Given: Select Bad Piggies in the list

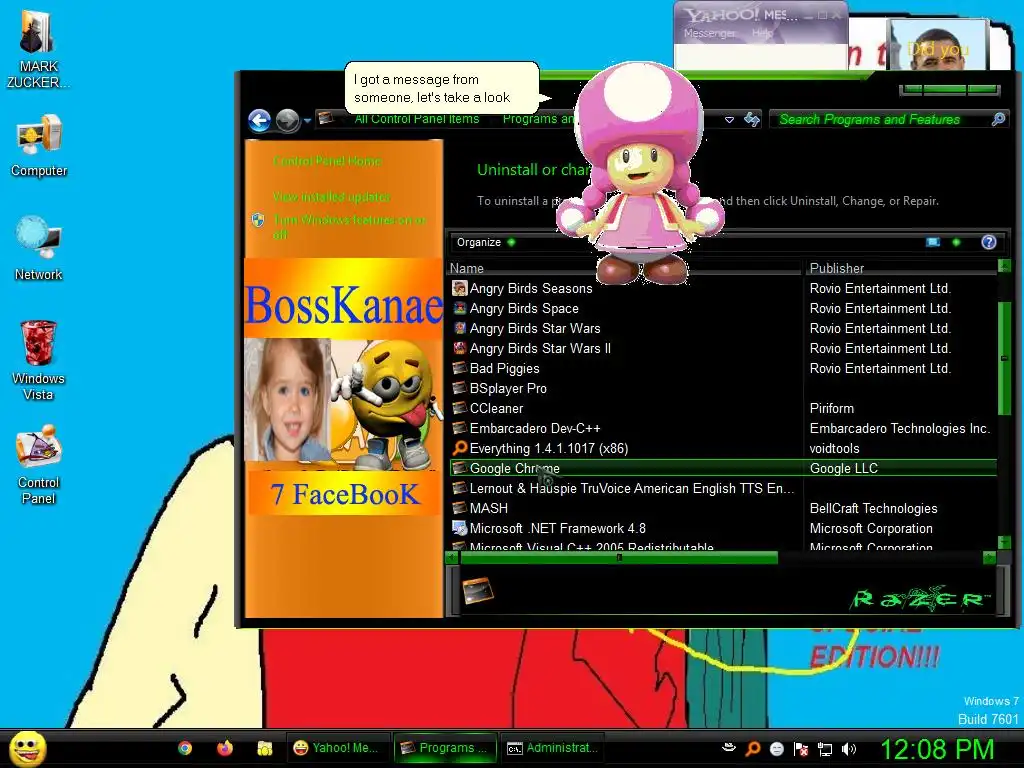Looking at the screenshot, I should 723,368.
